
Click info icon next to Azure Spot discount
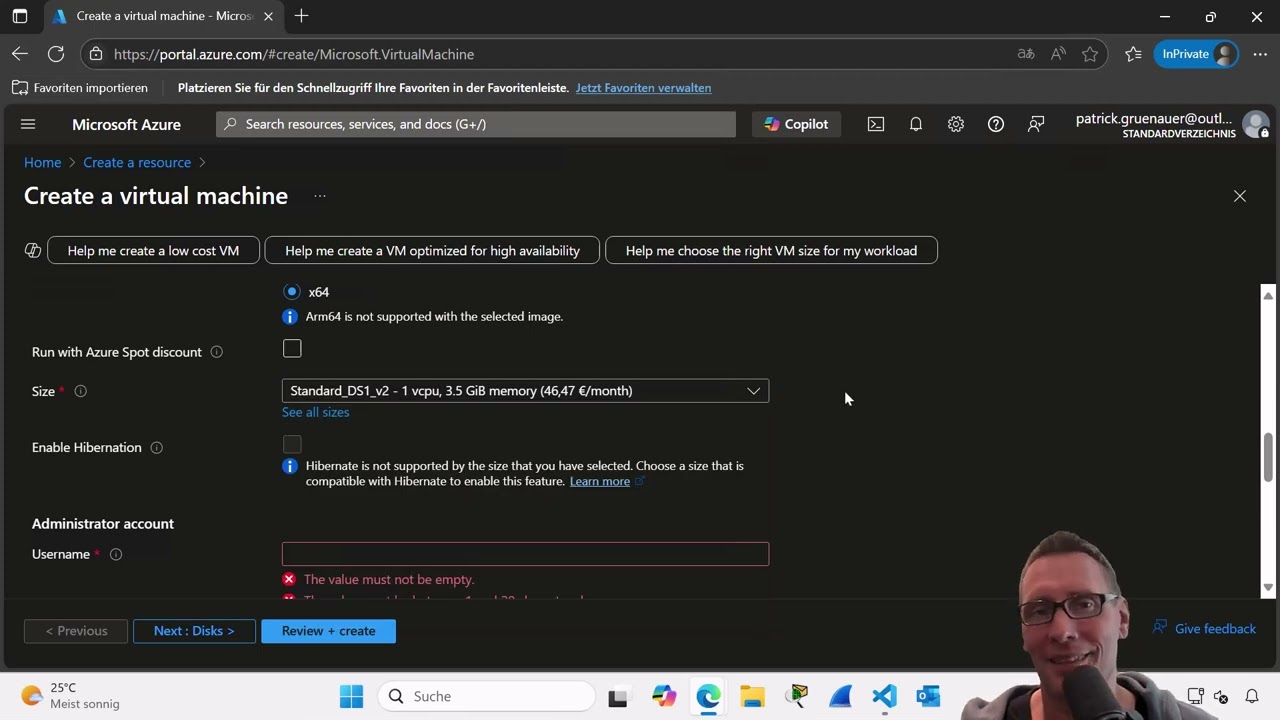point(216,352)
